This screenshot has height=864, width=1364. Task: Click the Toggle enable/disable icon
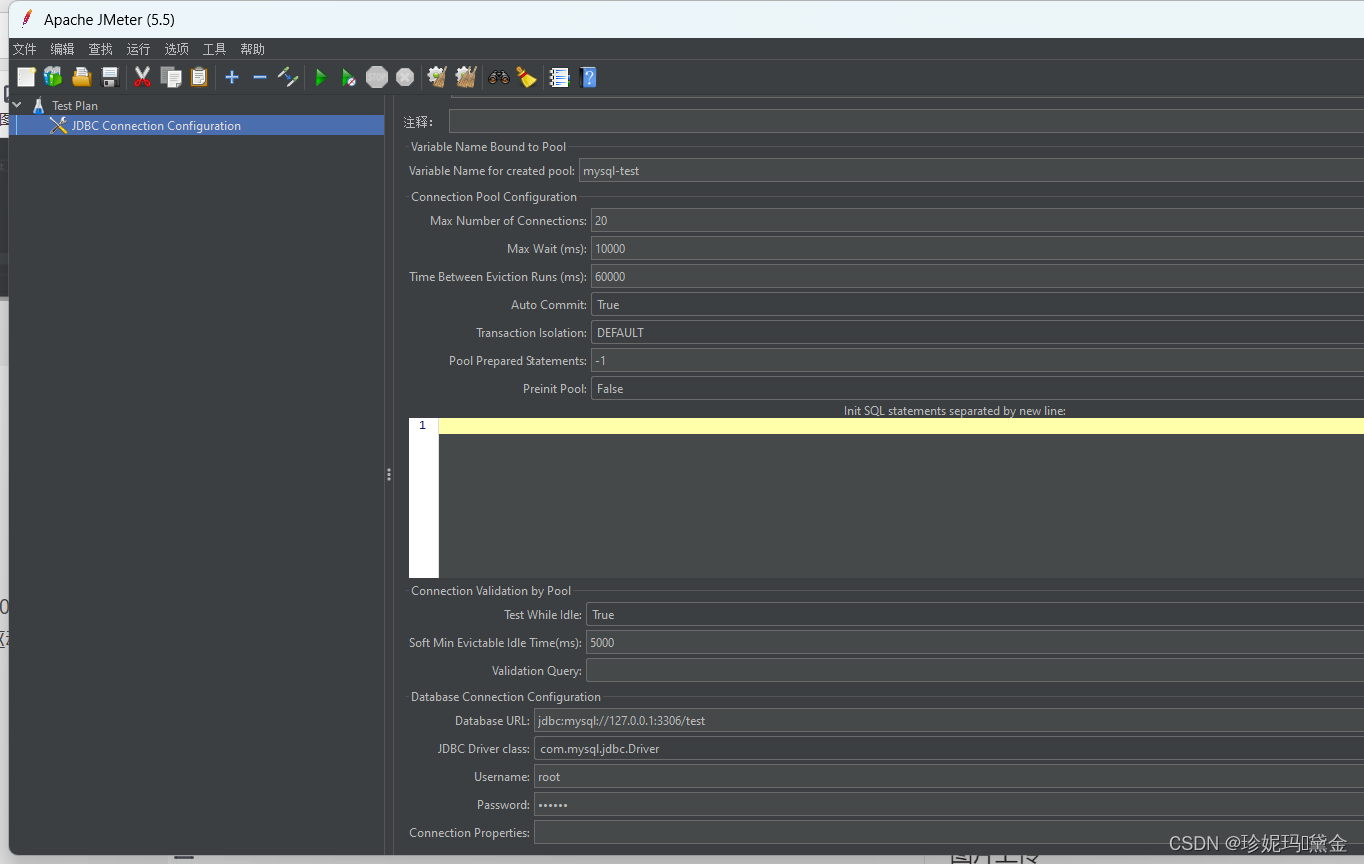coord(288,77)
